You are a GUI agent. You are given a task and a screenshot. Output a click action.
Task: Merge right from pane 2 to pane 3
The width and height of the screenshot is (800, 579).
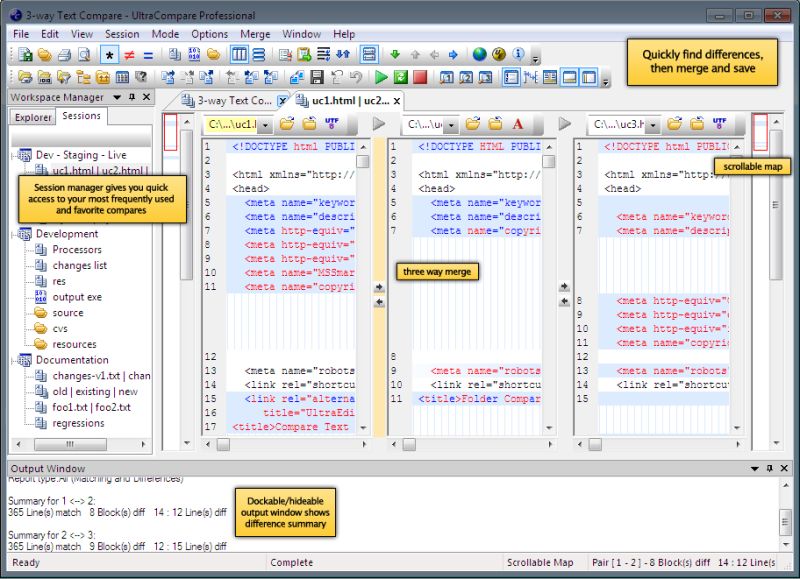coord(564,286)
